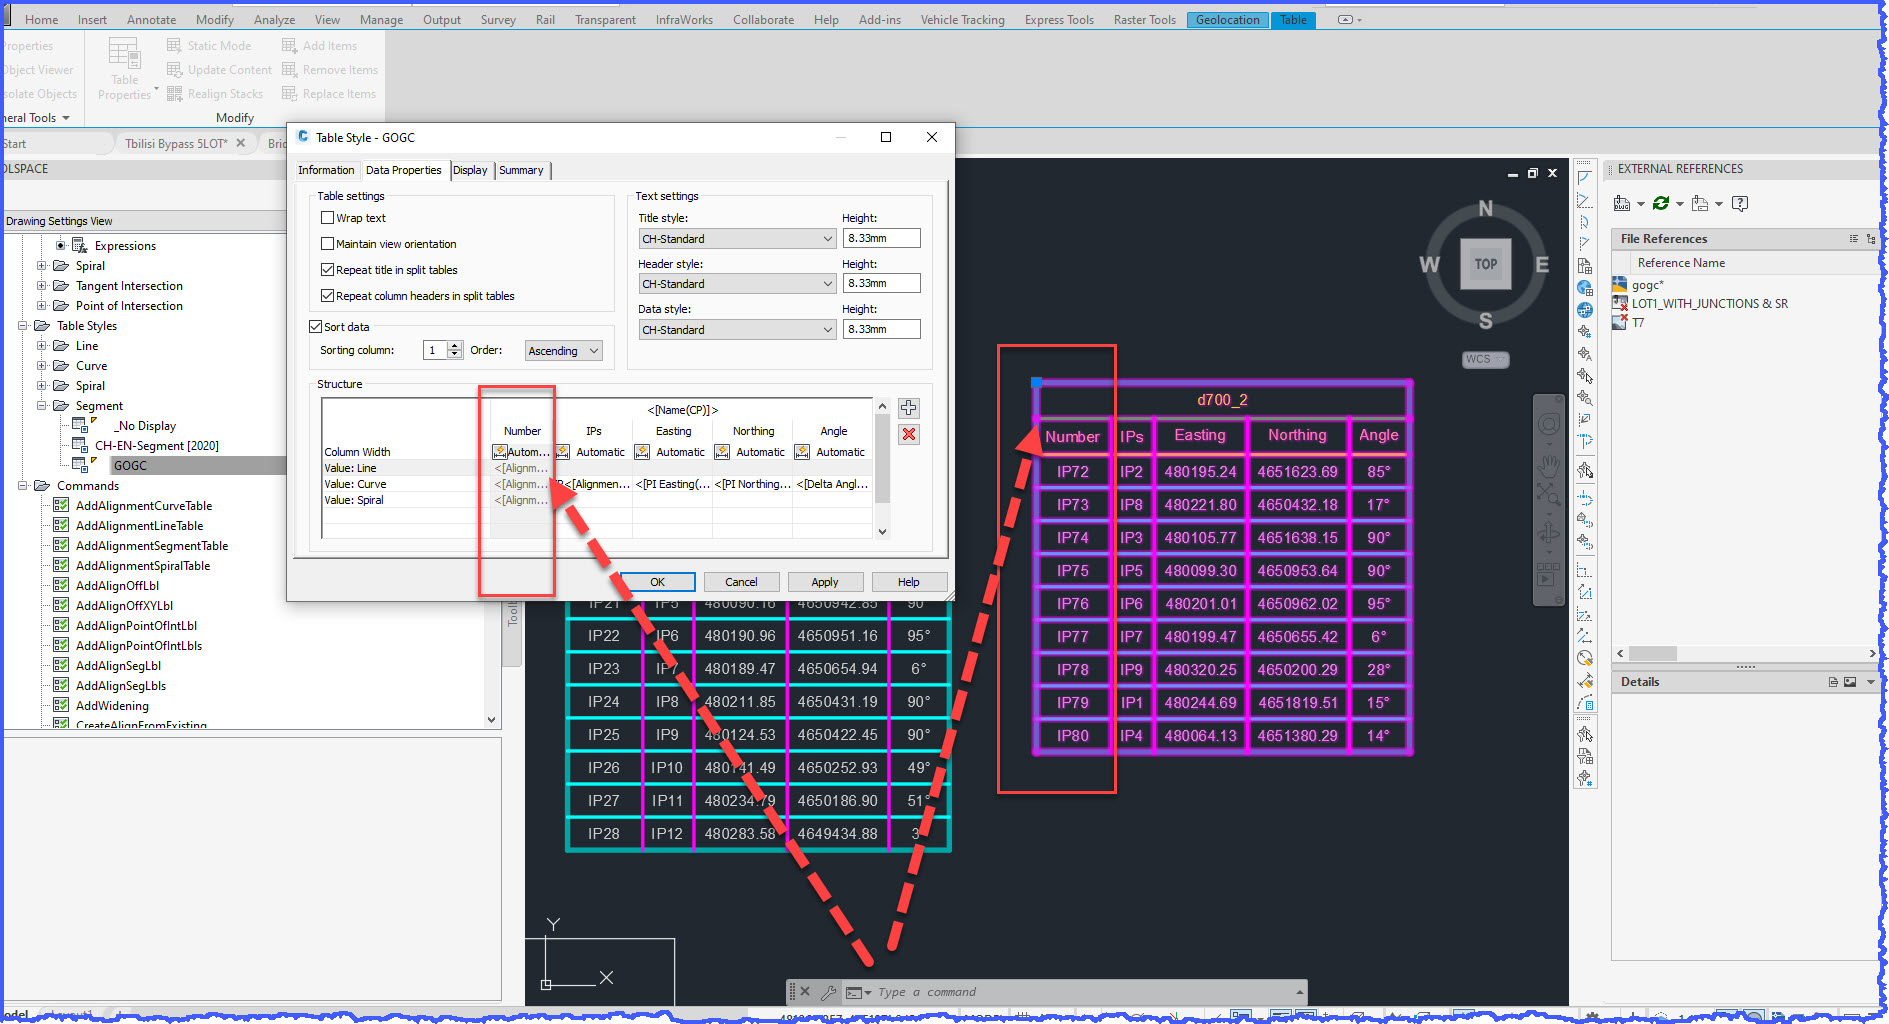The image size is (1889, 1024).
Task: Open Title style dropdown
Action: 737,239
